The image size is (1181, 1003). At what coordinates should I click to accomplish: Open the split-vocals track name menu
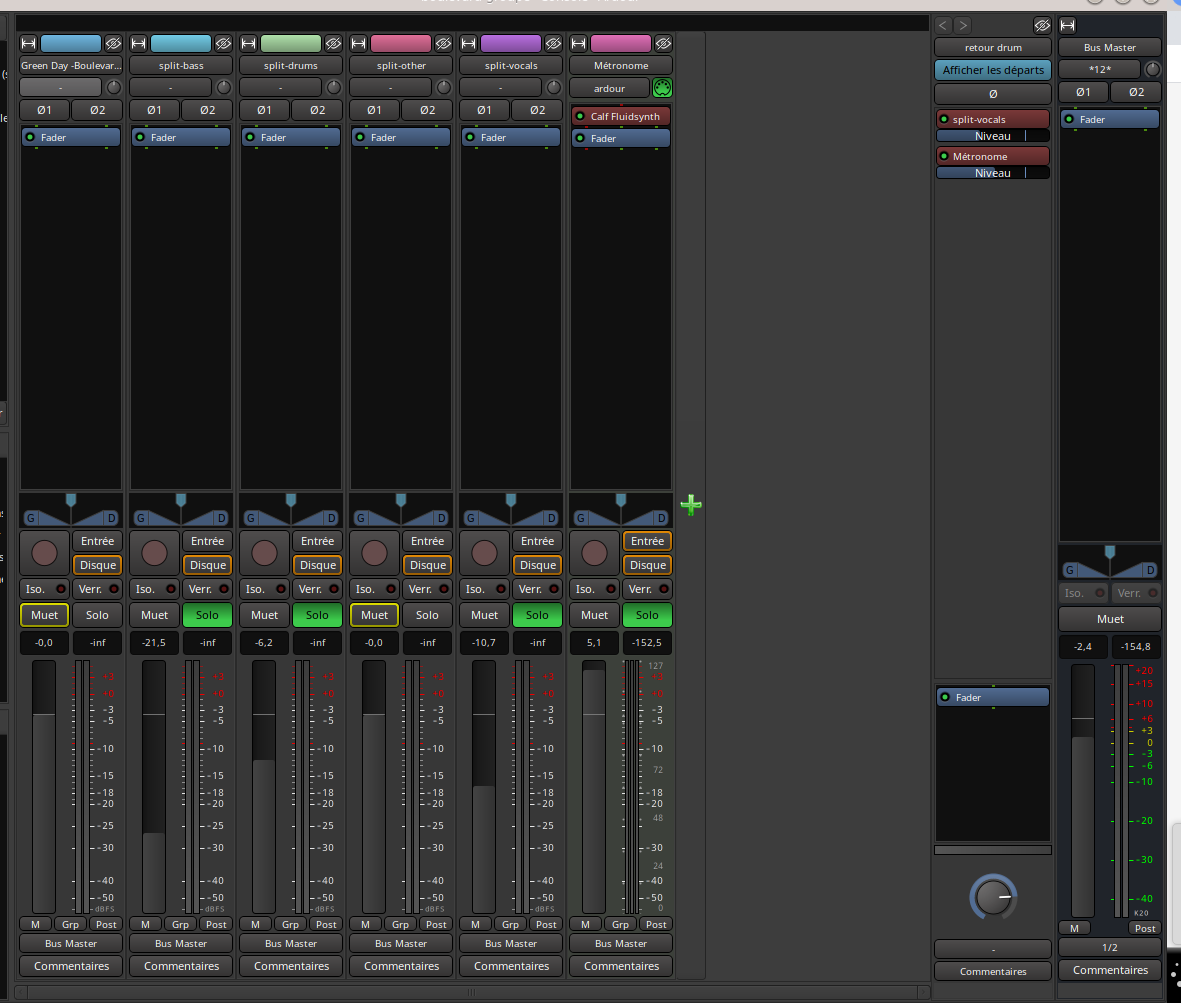511,66
